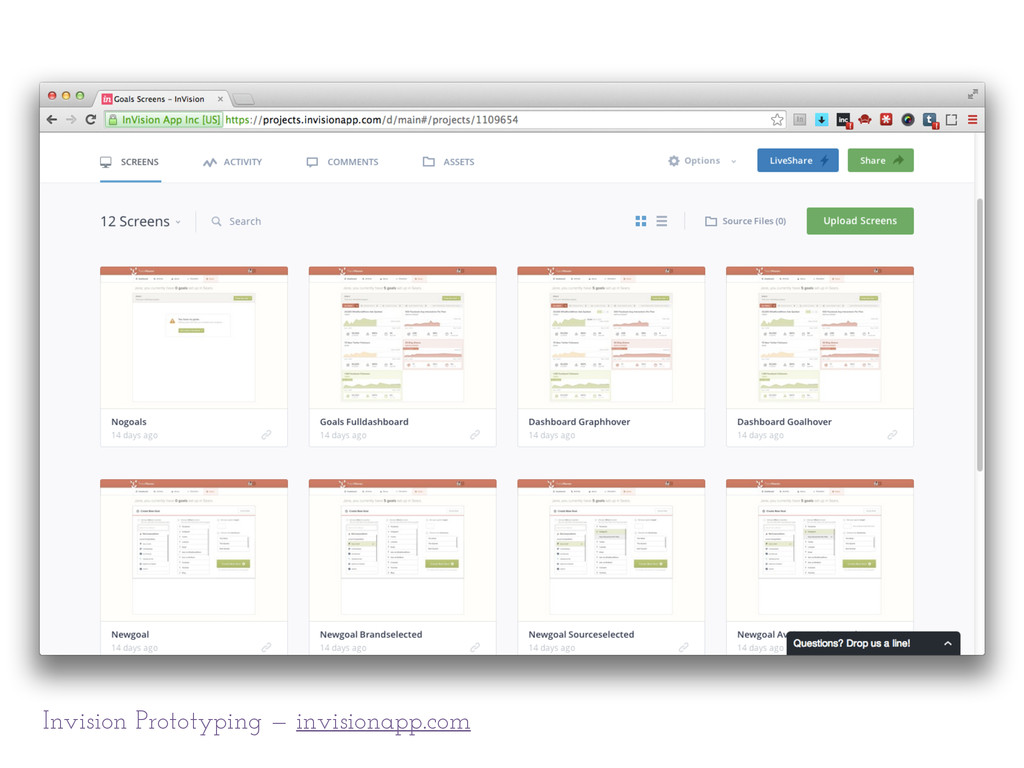1024x768 pixels.
Task: Click the LiveShare button
Action: point(797,161)
